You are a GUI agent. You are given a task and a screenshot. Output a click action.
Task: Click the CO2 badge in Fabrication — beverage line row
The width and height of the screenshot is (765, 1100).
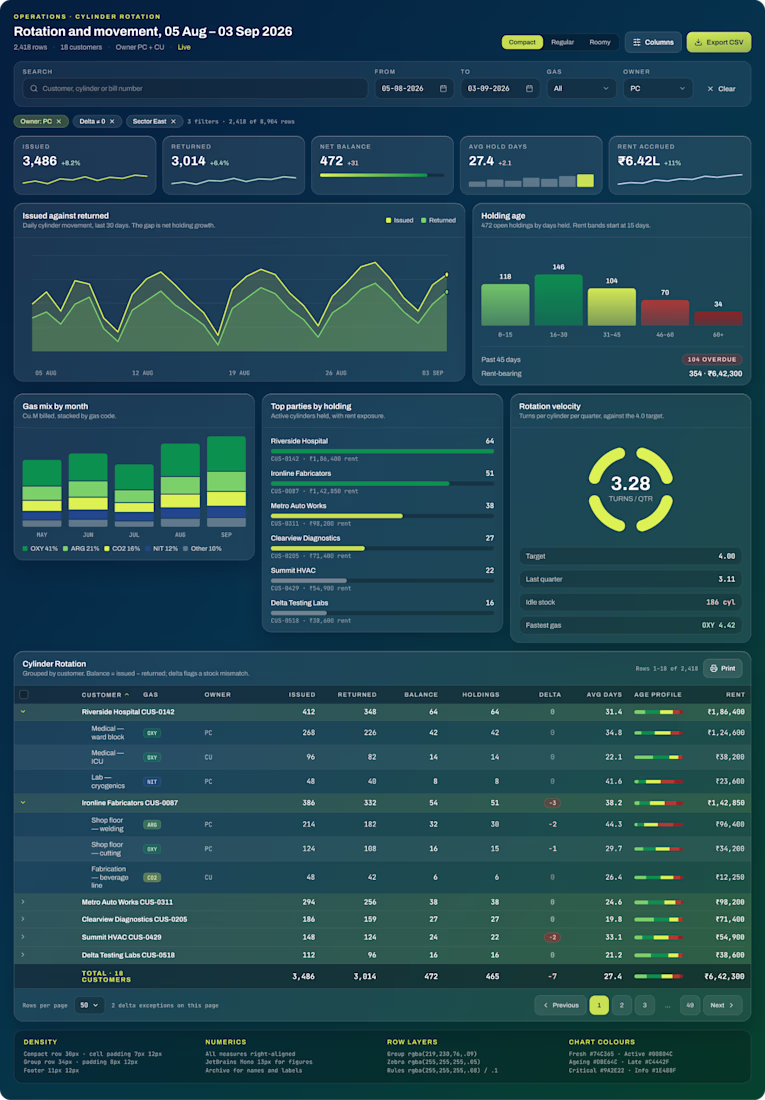152,877
